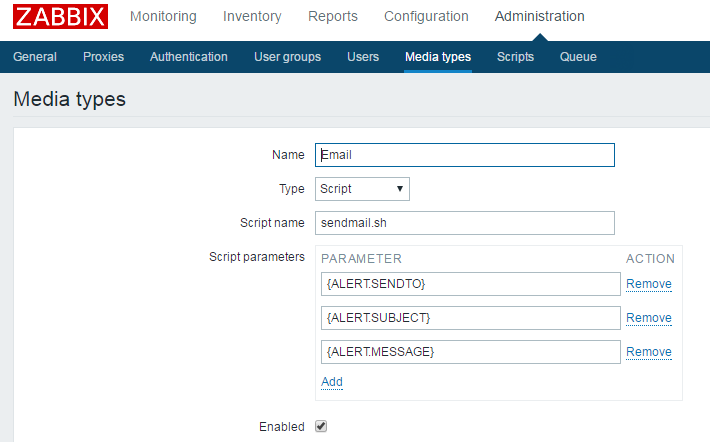
Task: Switch to the General tab
Action: pyautogui.click(x=35, y=57)
